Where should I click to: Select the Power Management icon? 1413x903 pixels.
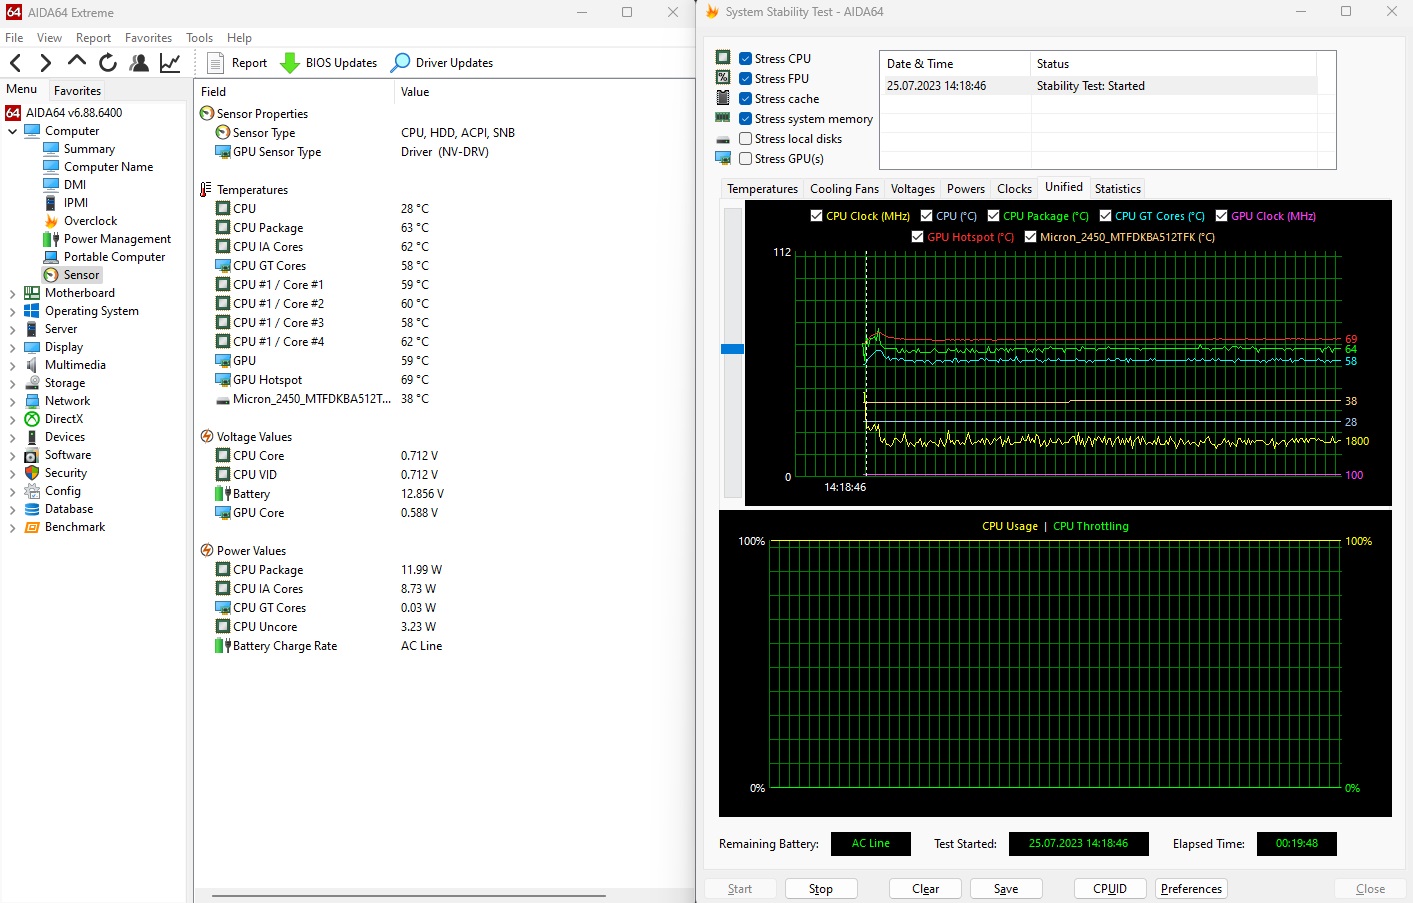pos(51,239)
